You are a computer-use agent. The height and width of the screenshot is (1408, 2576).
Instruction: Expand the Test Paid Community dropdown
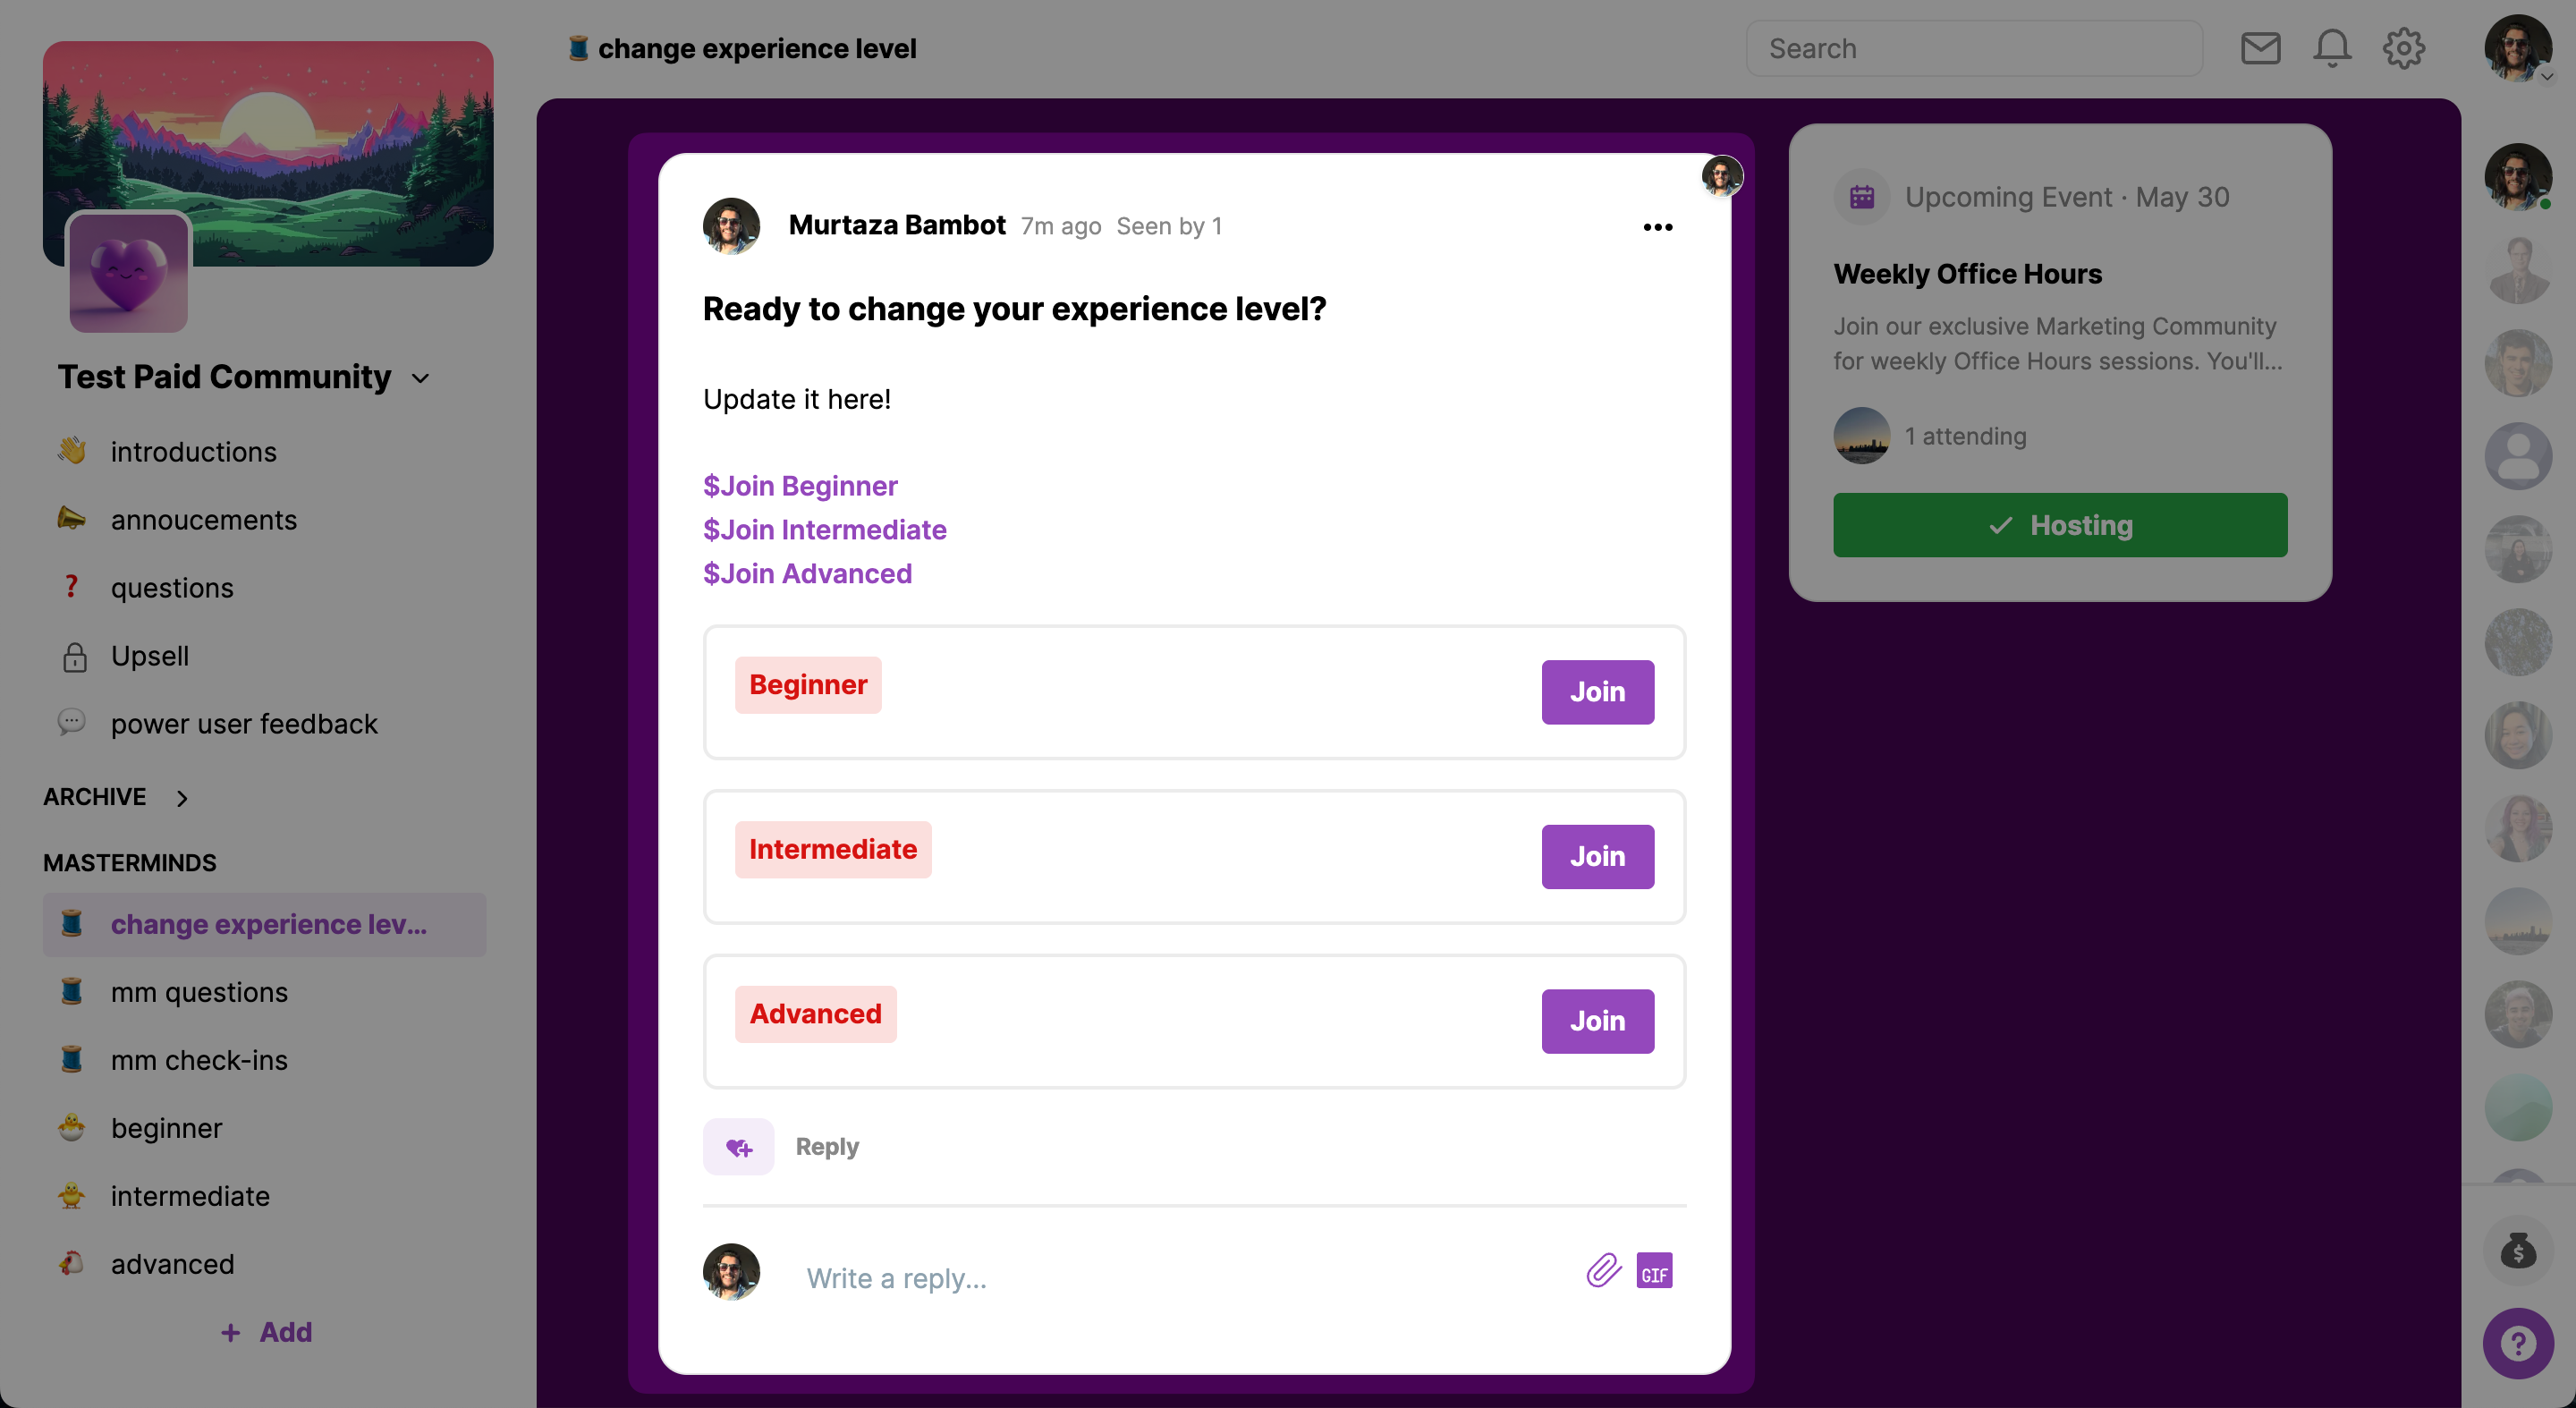point(421,378)
